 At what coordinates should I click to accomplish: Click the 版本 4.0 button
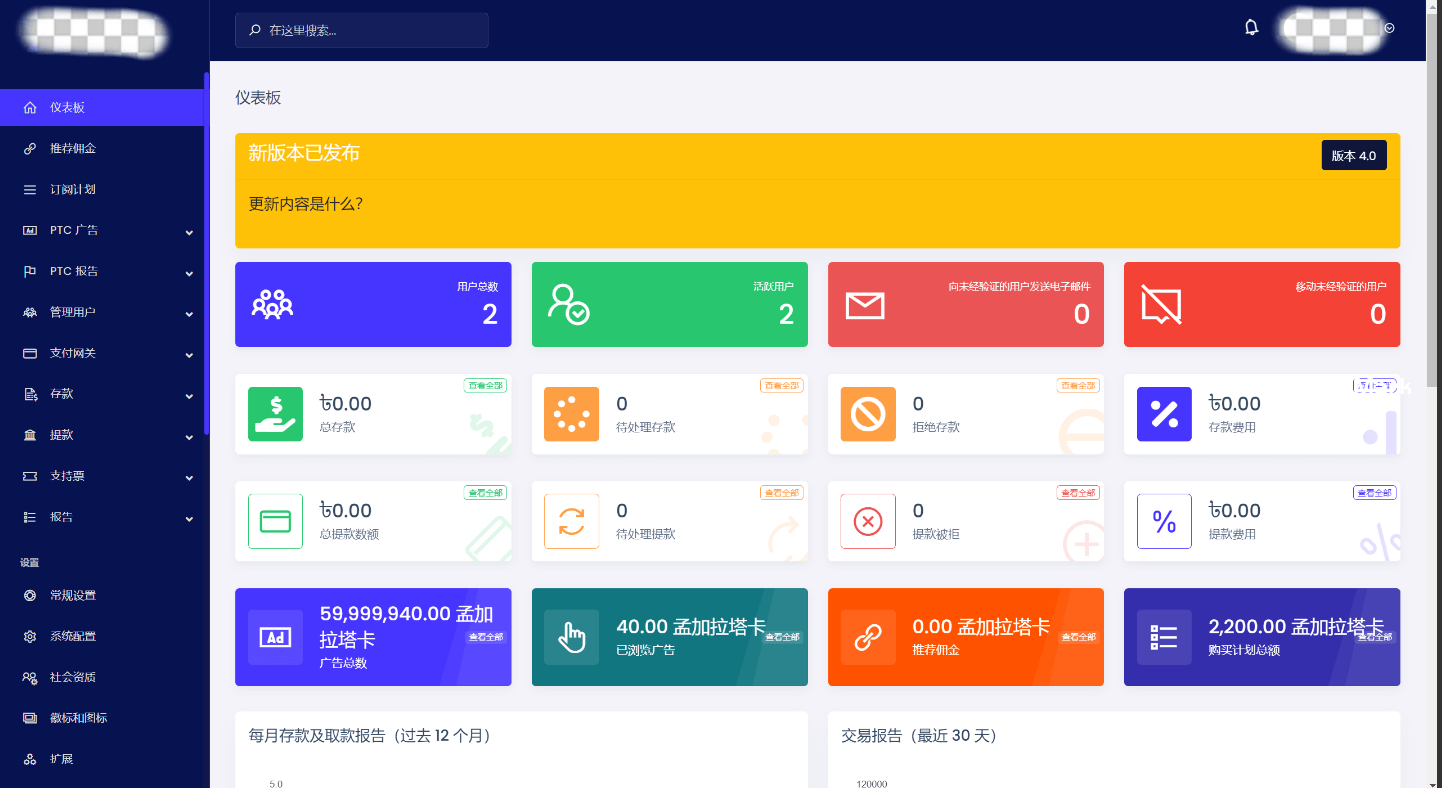click(x=1353, y=156)
